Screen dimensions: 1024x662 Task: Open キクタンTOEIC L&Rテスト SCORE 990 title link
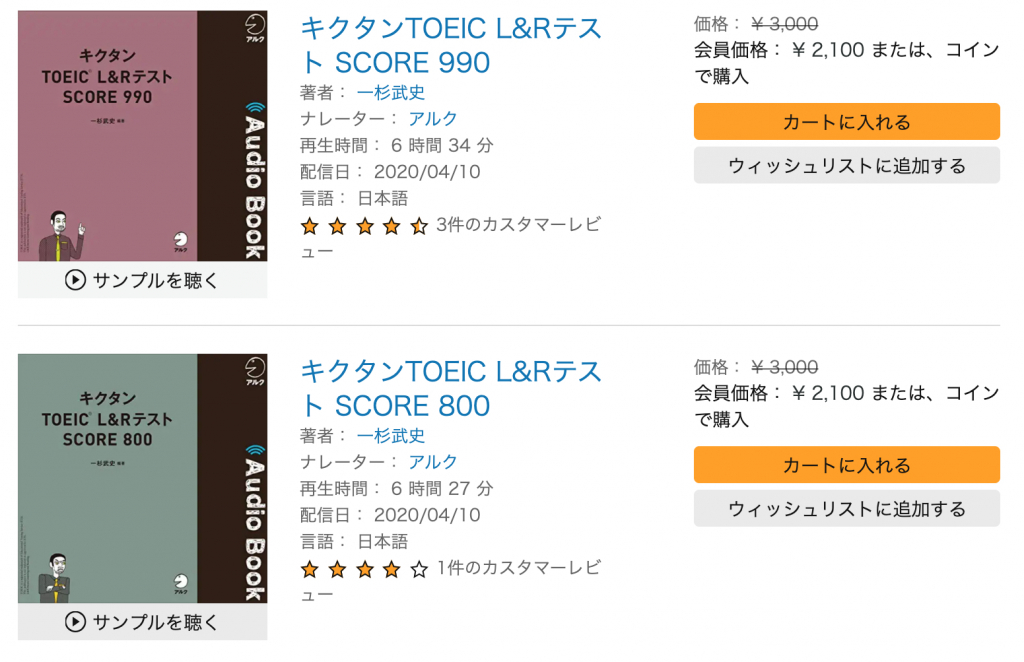pos(451,45)
